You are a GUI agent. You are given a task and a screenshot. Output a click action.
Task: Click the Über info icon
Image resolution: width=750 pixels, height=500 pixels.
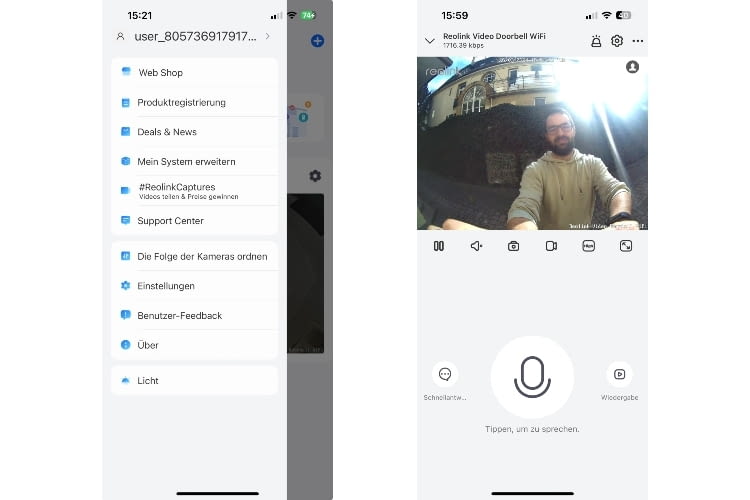125,344
